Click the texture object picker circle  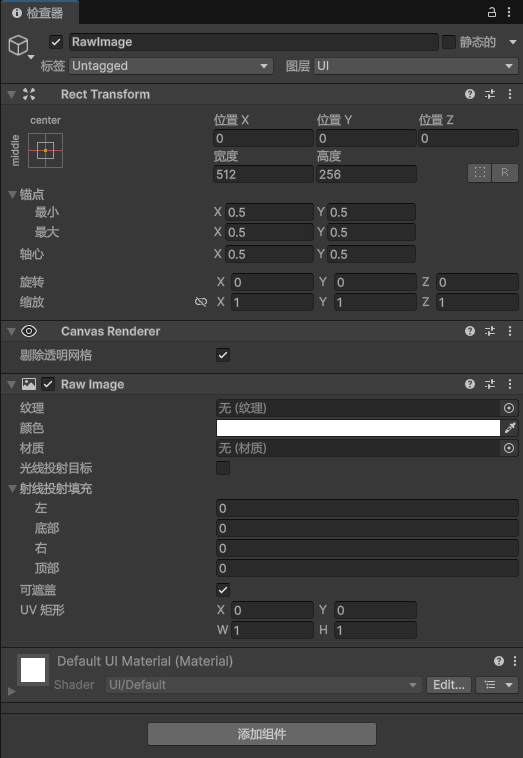pyautogui.click(x=509, y=408)
